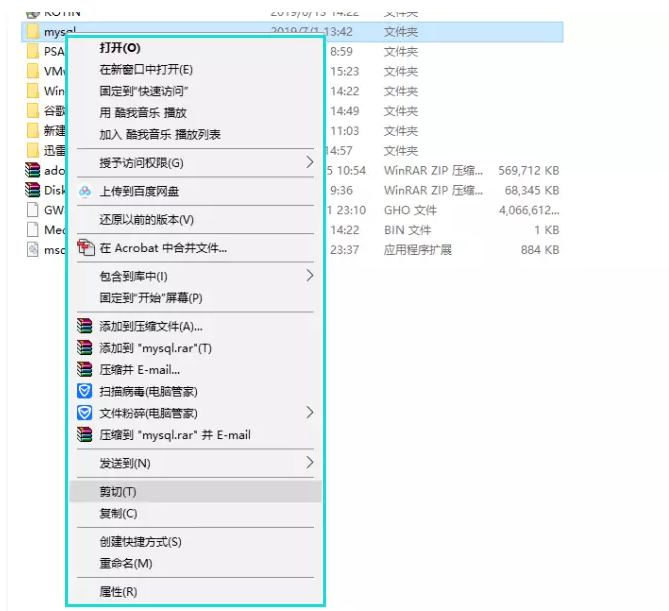The height and width of the screenshot is (611, 669).
Task: Choose 扫描病毒(电脑管家)
Action: pos(148,392)
